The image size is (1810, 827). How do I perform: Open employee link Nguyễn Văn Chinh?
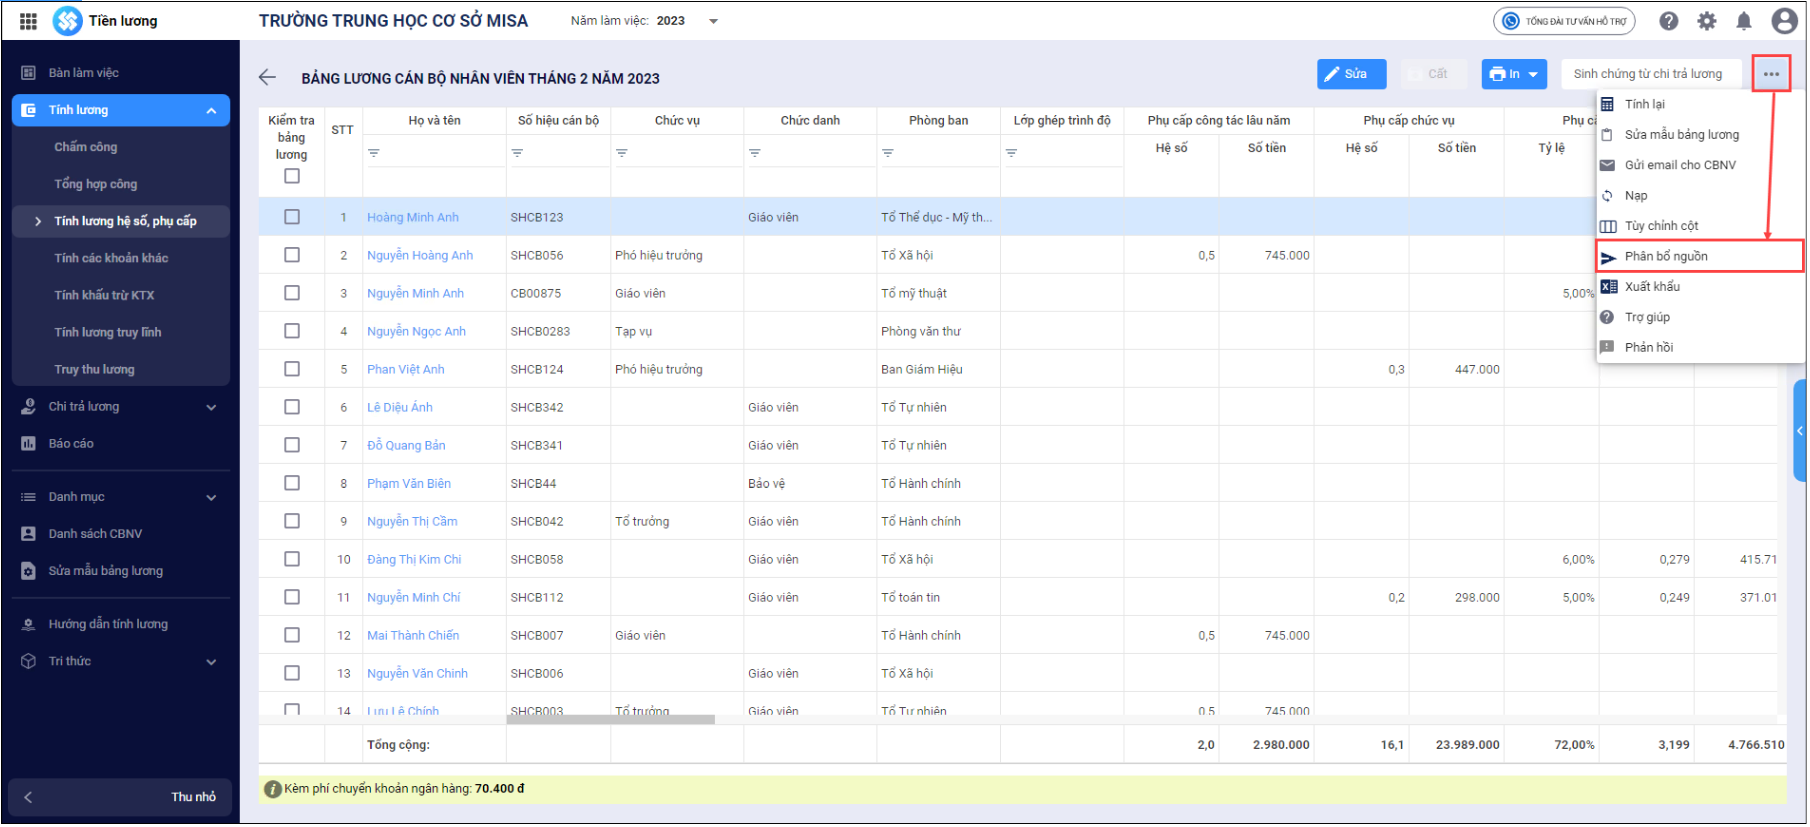pos(417,674)
